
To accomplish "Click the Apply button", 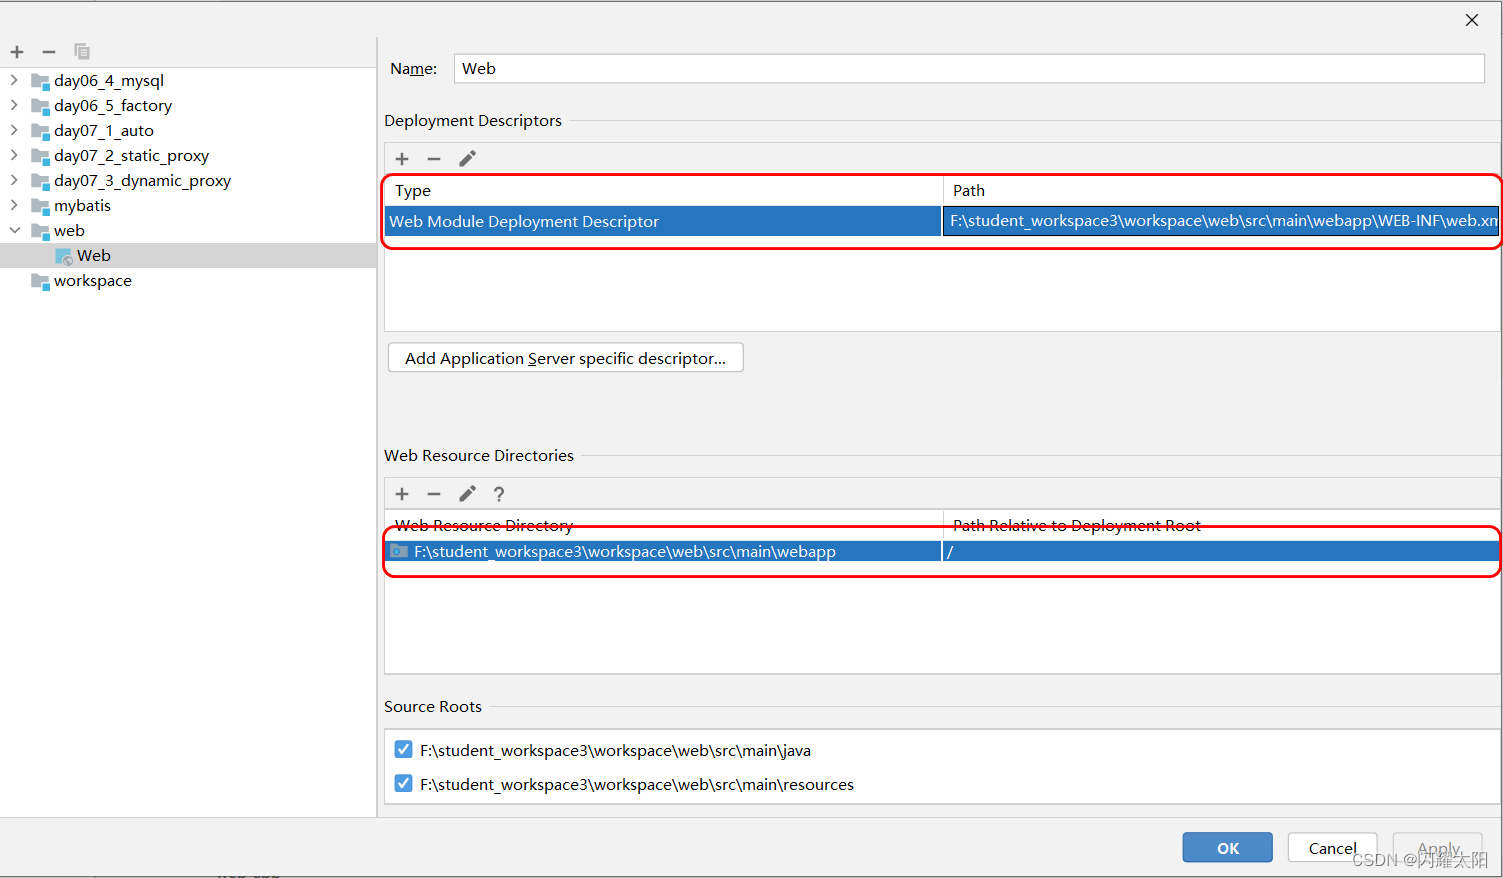I will [x=1439, y=848].
